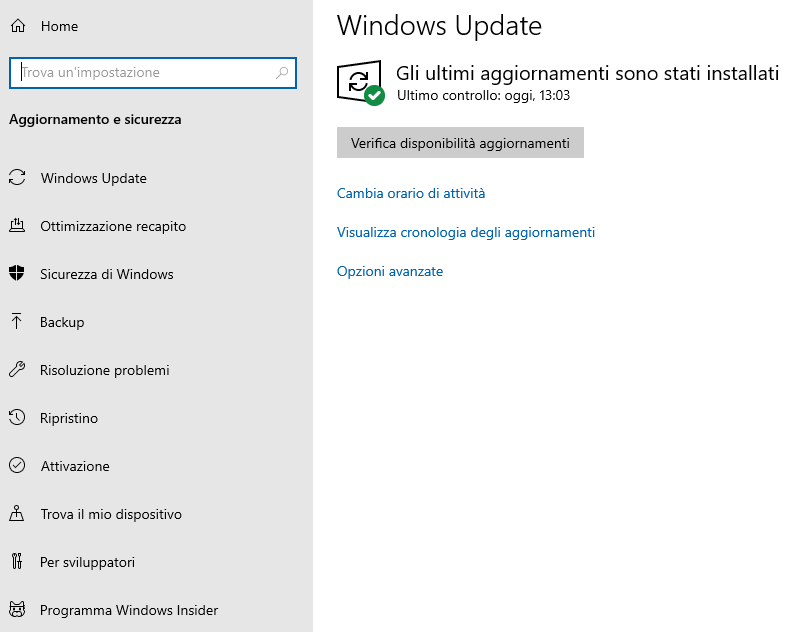Image resolution: width=812 pixels, height=632 pixels.
Task: Click the Windows Update sync arrows icon
Action: (x=17, y=178)
